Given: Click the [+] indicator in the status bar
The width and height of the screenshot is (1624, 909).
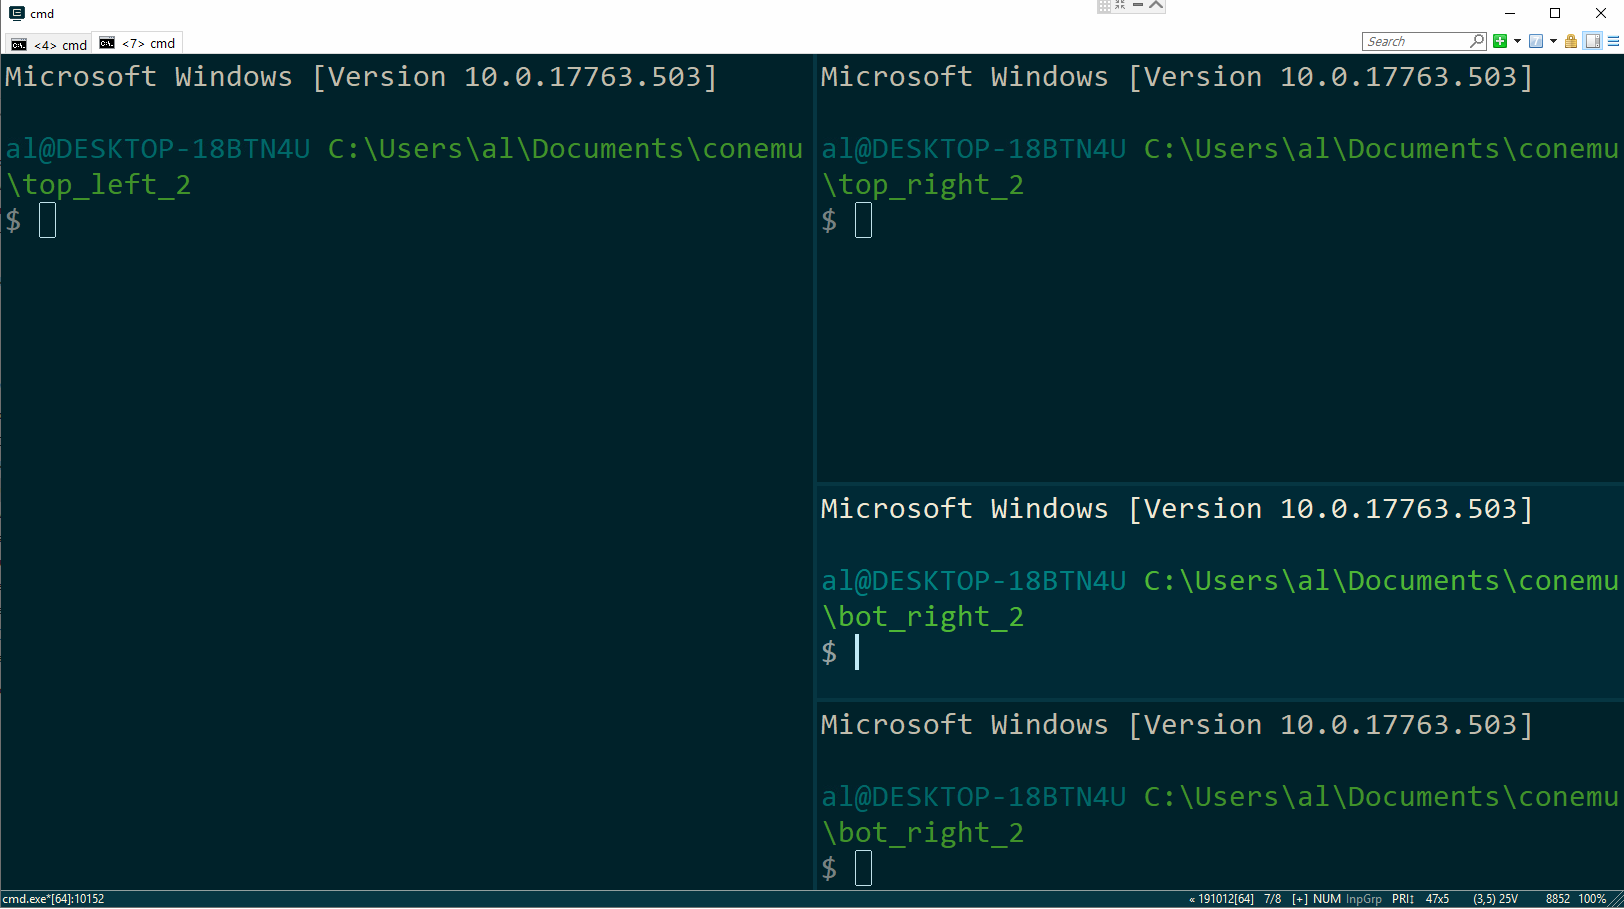Looking at the screenshot, I should [x=1300, y=899].
